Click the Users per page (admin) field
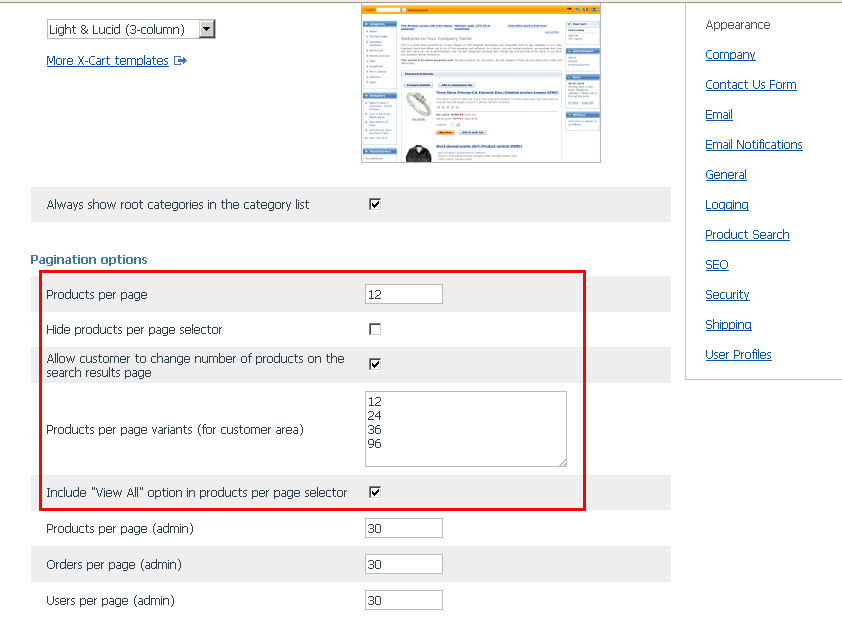Viewport: 842px width, 617px height. (403, 600)
